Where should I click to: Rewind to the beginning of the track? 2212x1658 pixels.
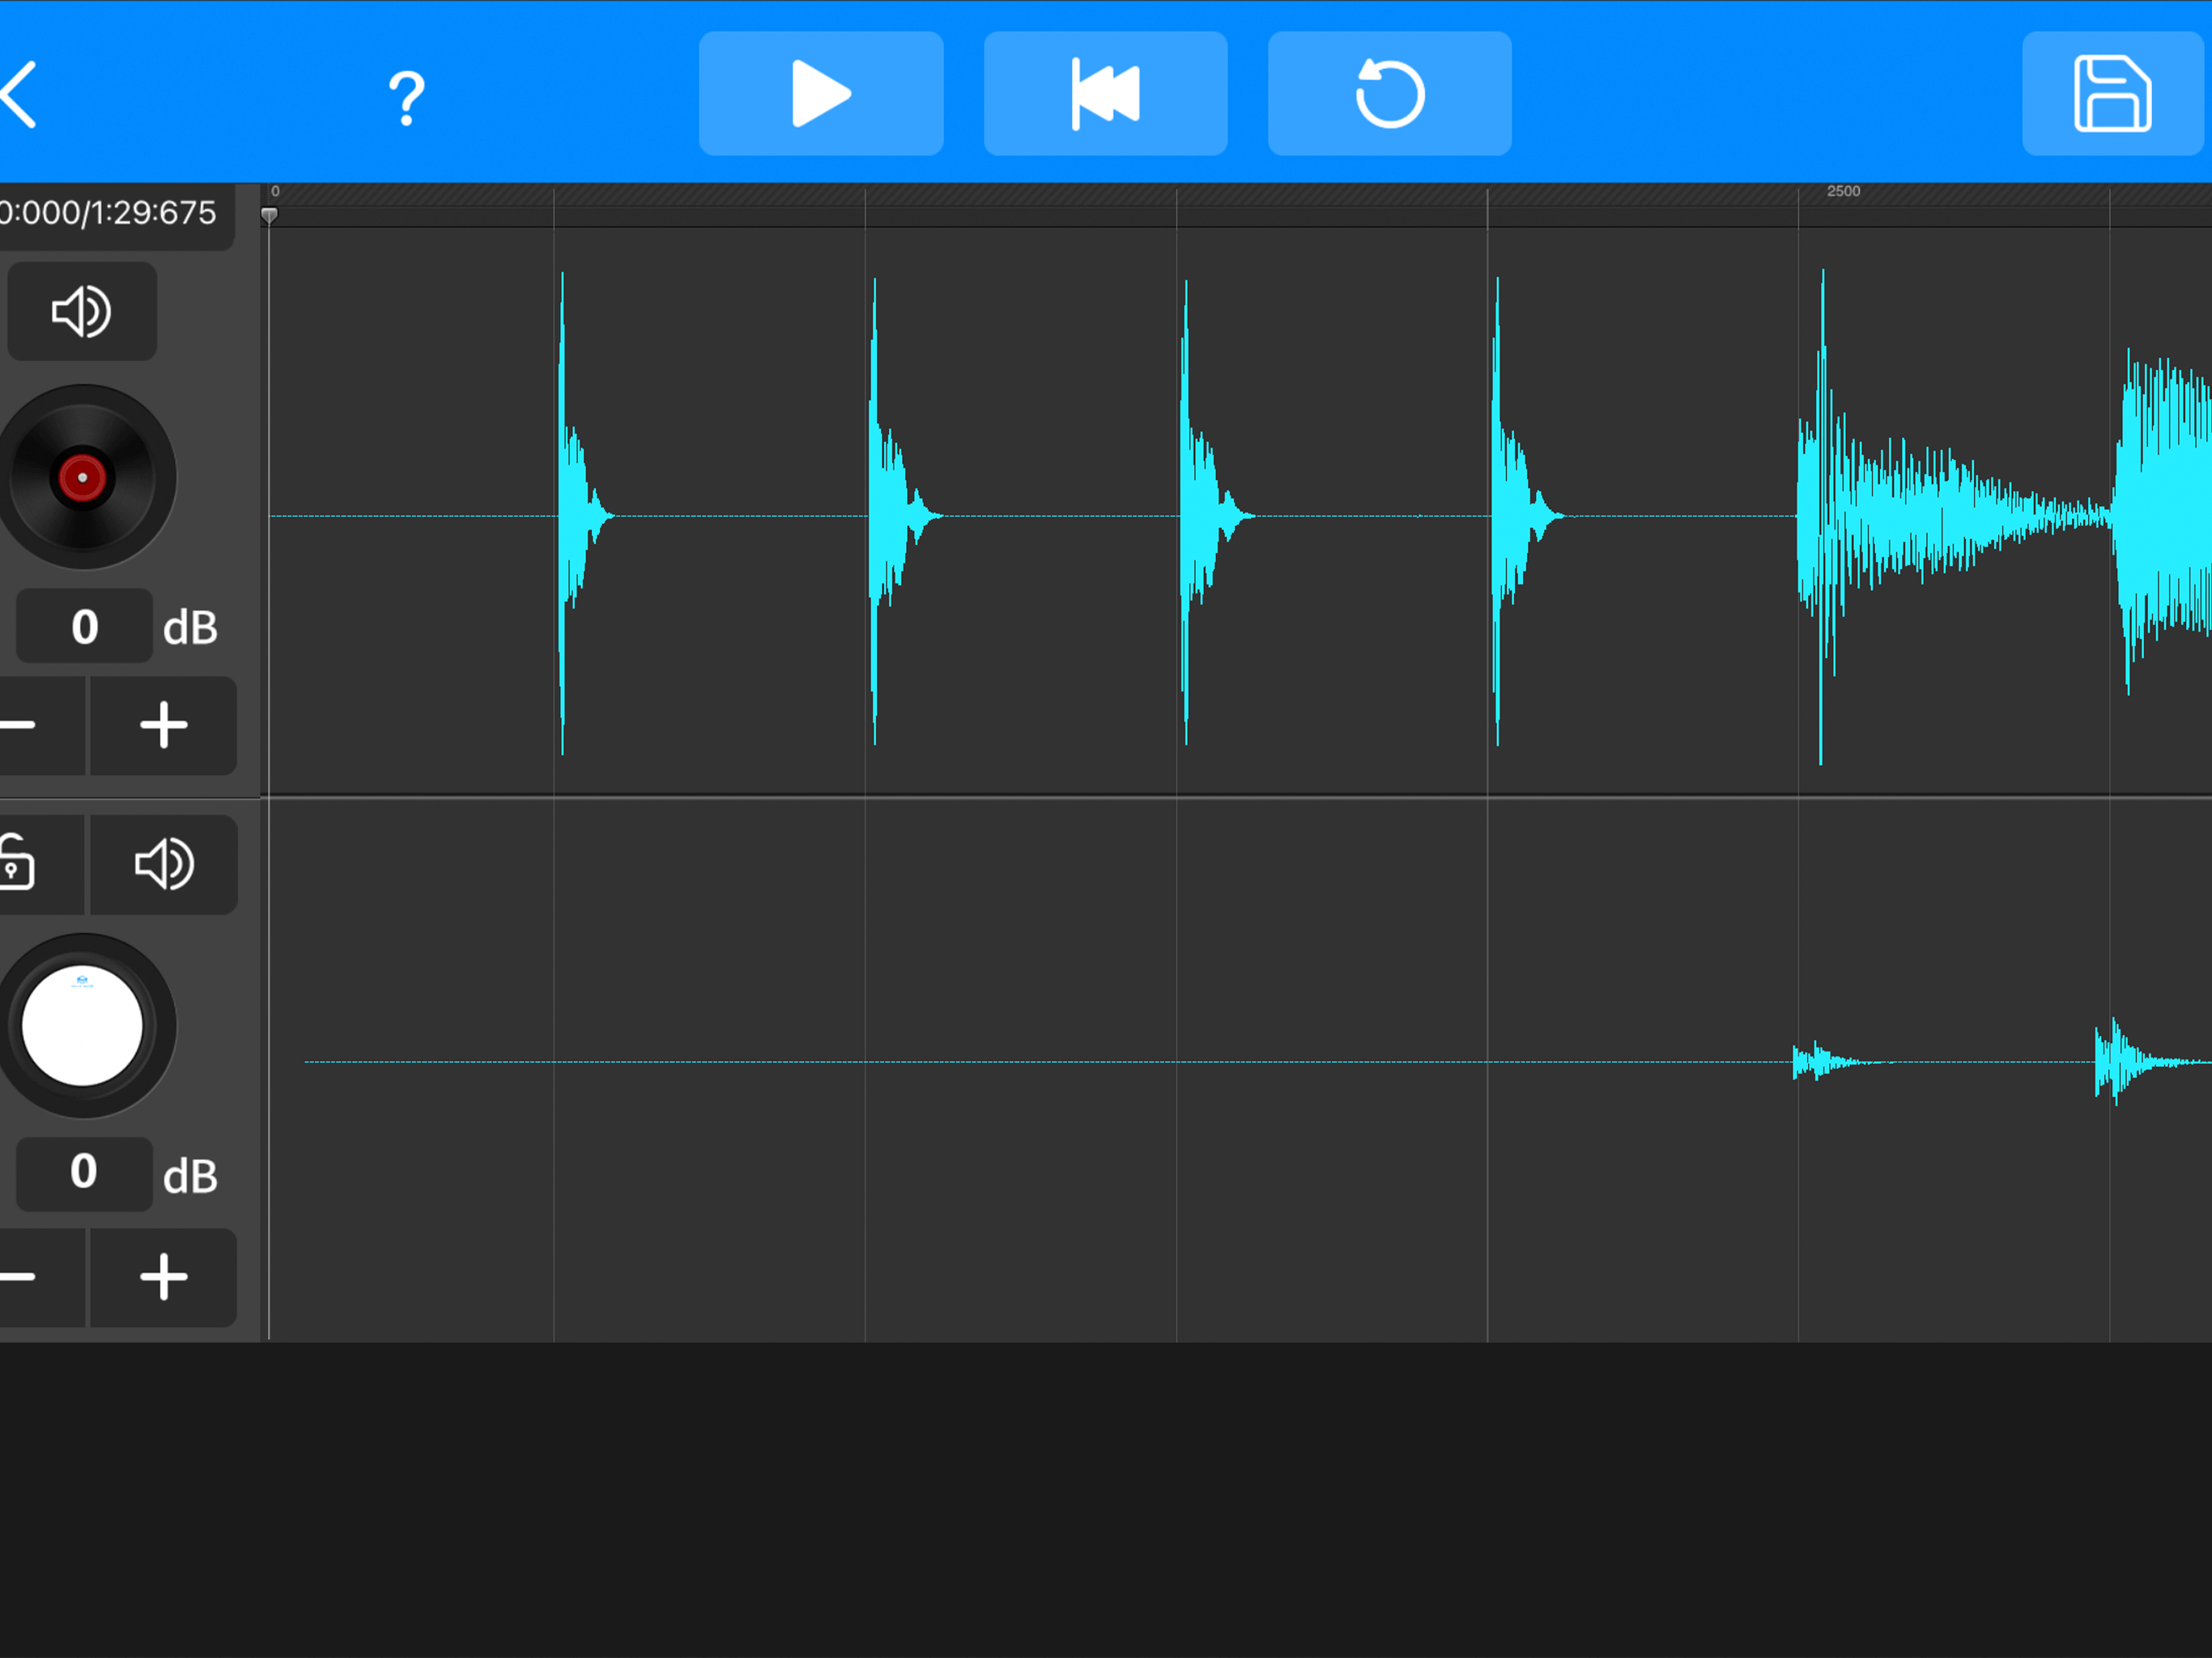[1105, 94]
